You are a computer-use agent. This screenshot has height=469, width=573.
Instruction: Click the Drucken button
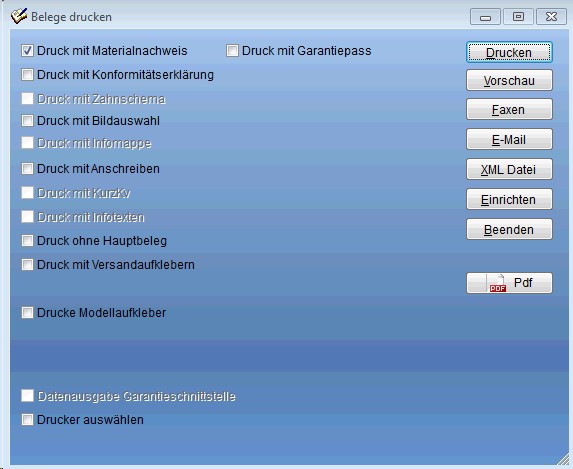pyautogui.click(x=509, y=52)
